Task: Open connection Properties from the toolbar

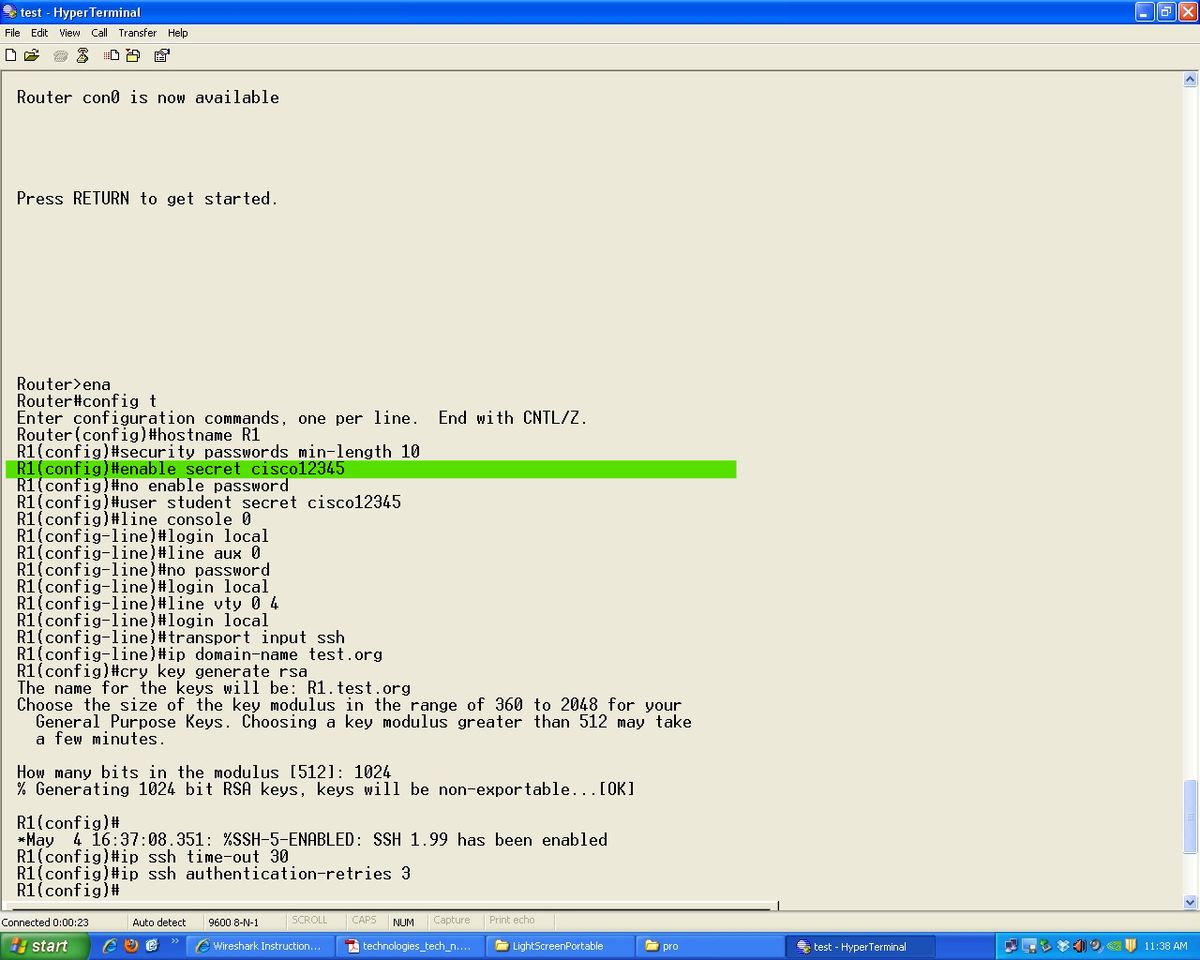Action: 161,56
